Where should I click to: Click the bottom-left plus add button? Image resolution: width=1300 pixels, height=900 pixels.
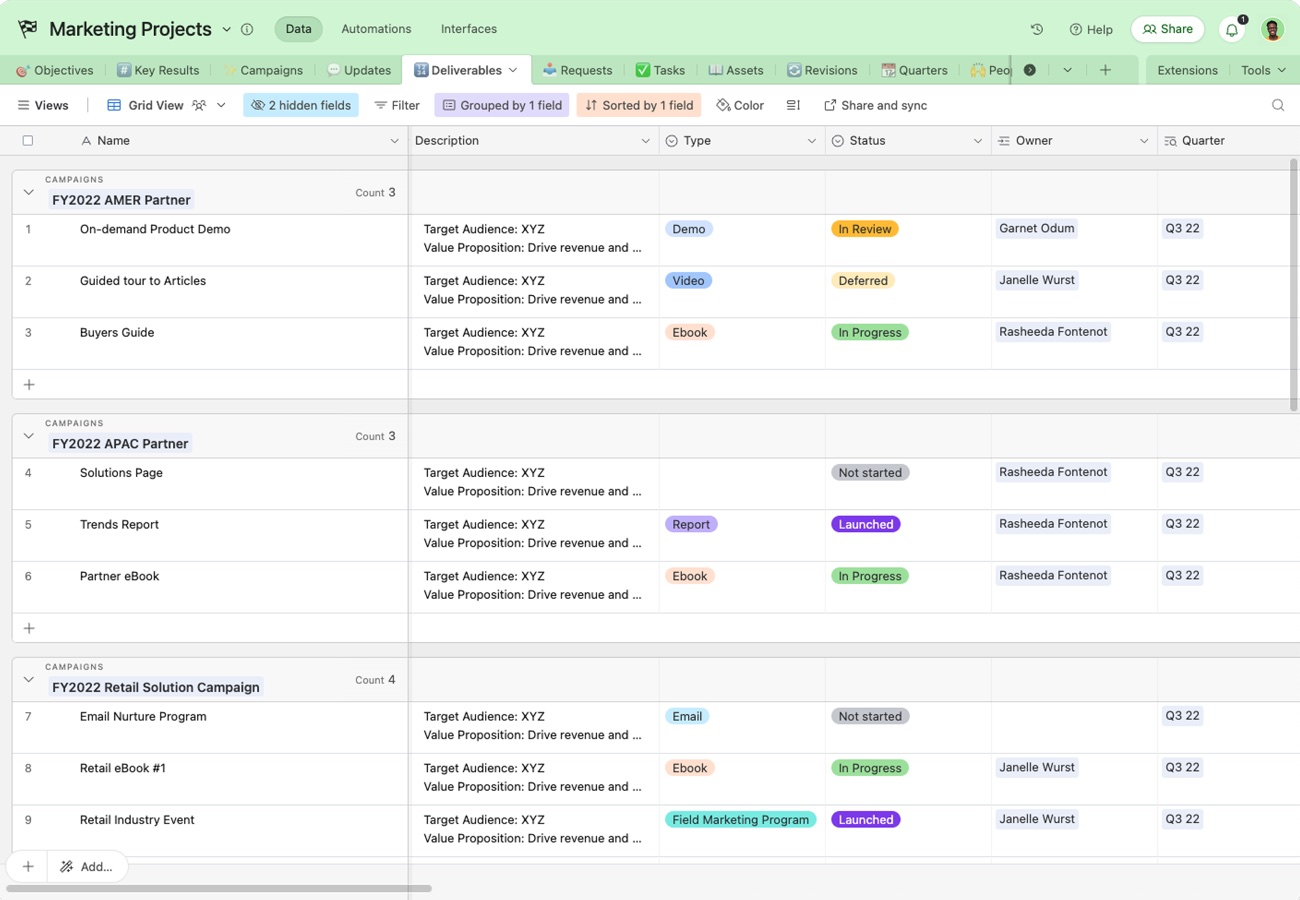[x=28, y=867]
